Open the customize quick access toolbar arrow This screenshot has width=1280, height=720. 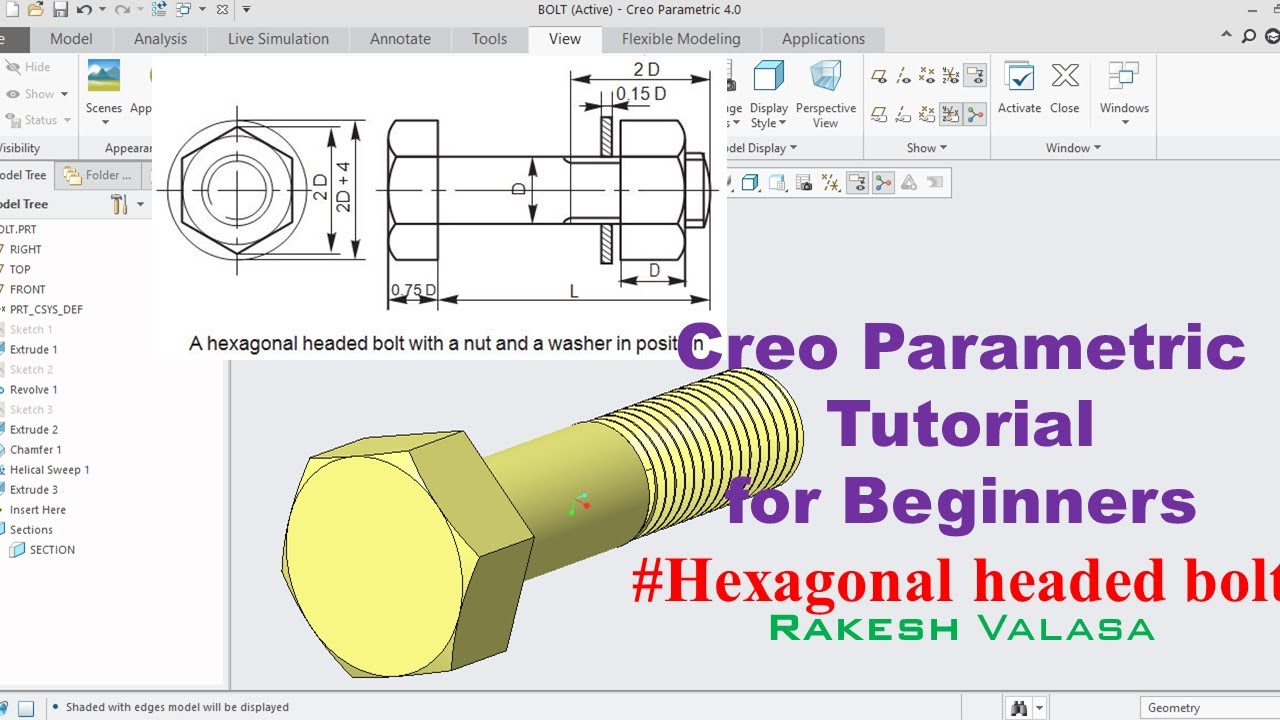[247, 10]
